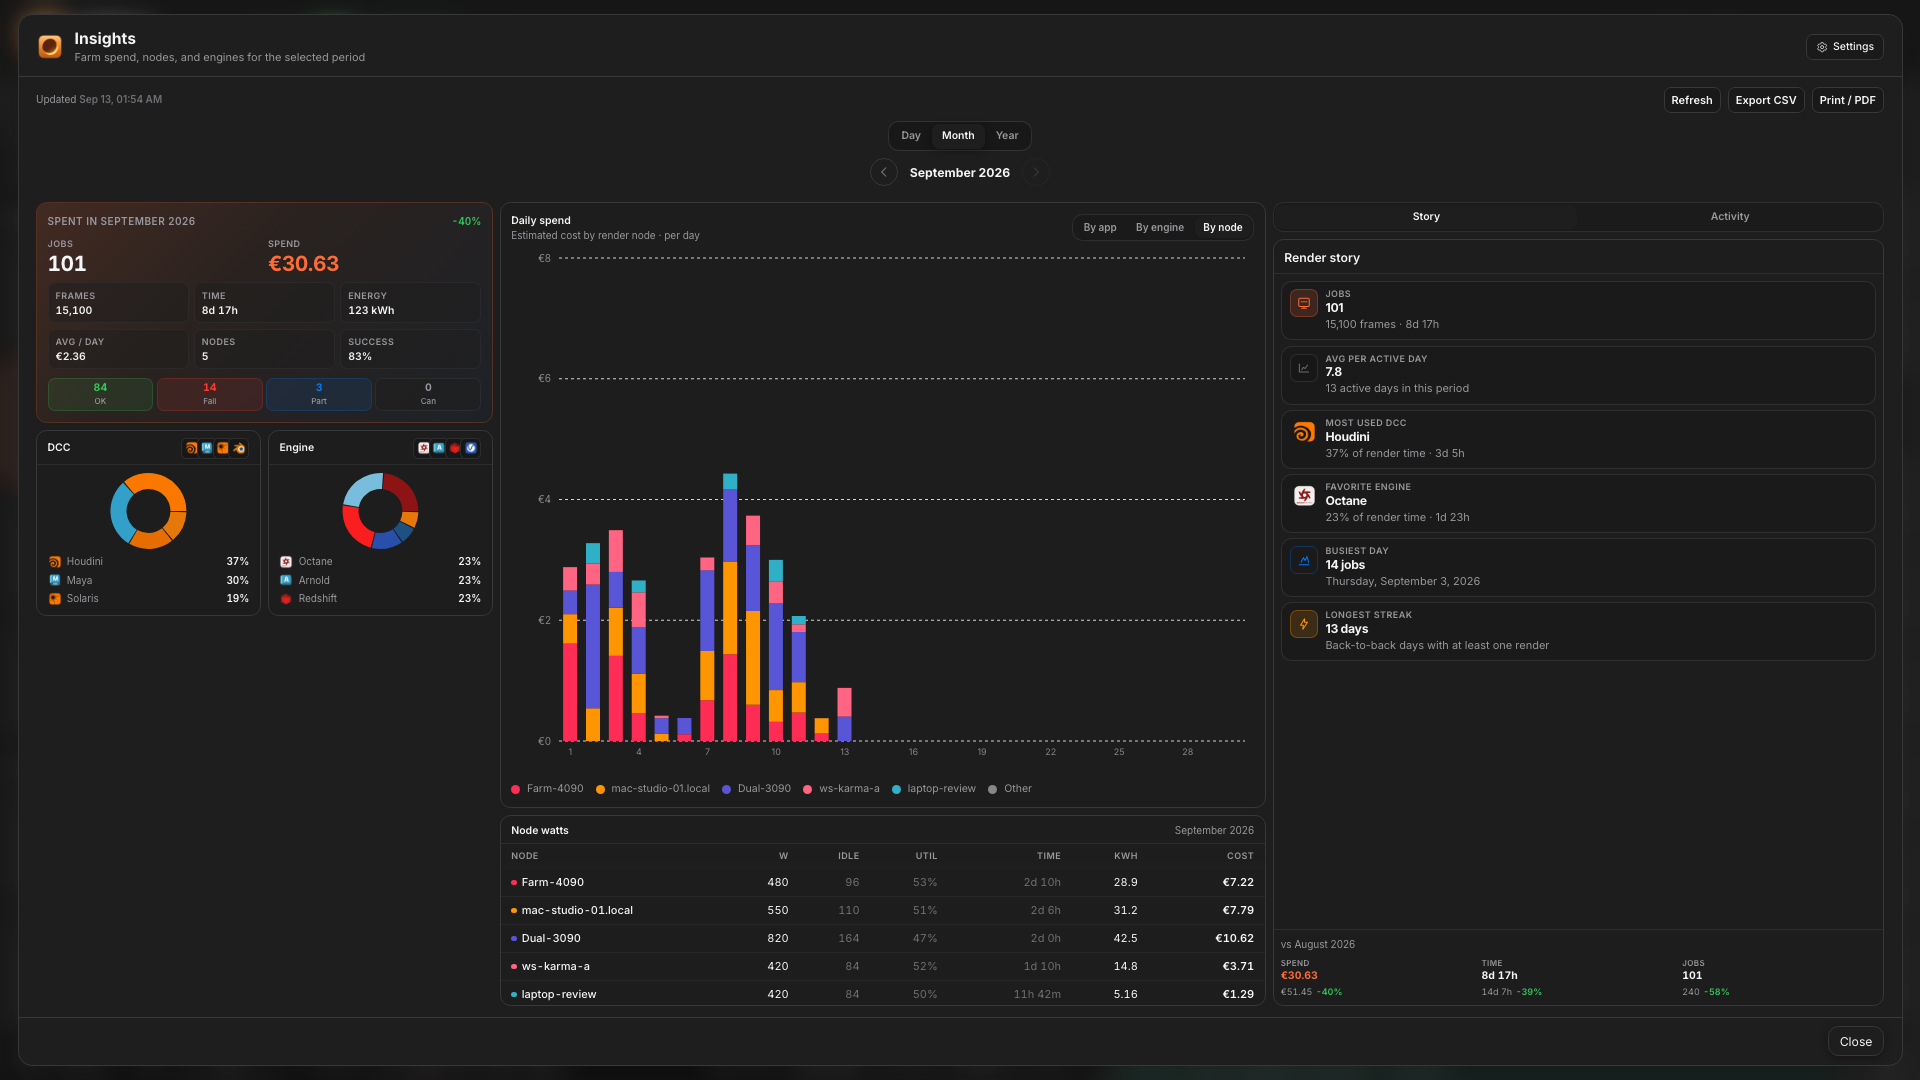Click Octane icon in Favorite engine card
Viewport: 1920px width, 1080px height.
pos(1304,496)
